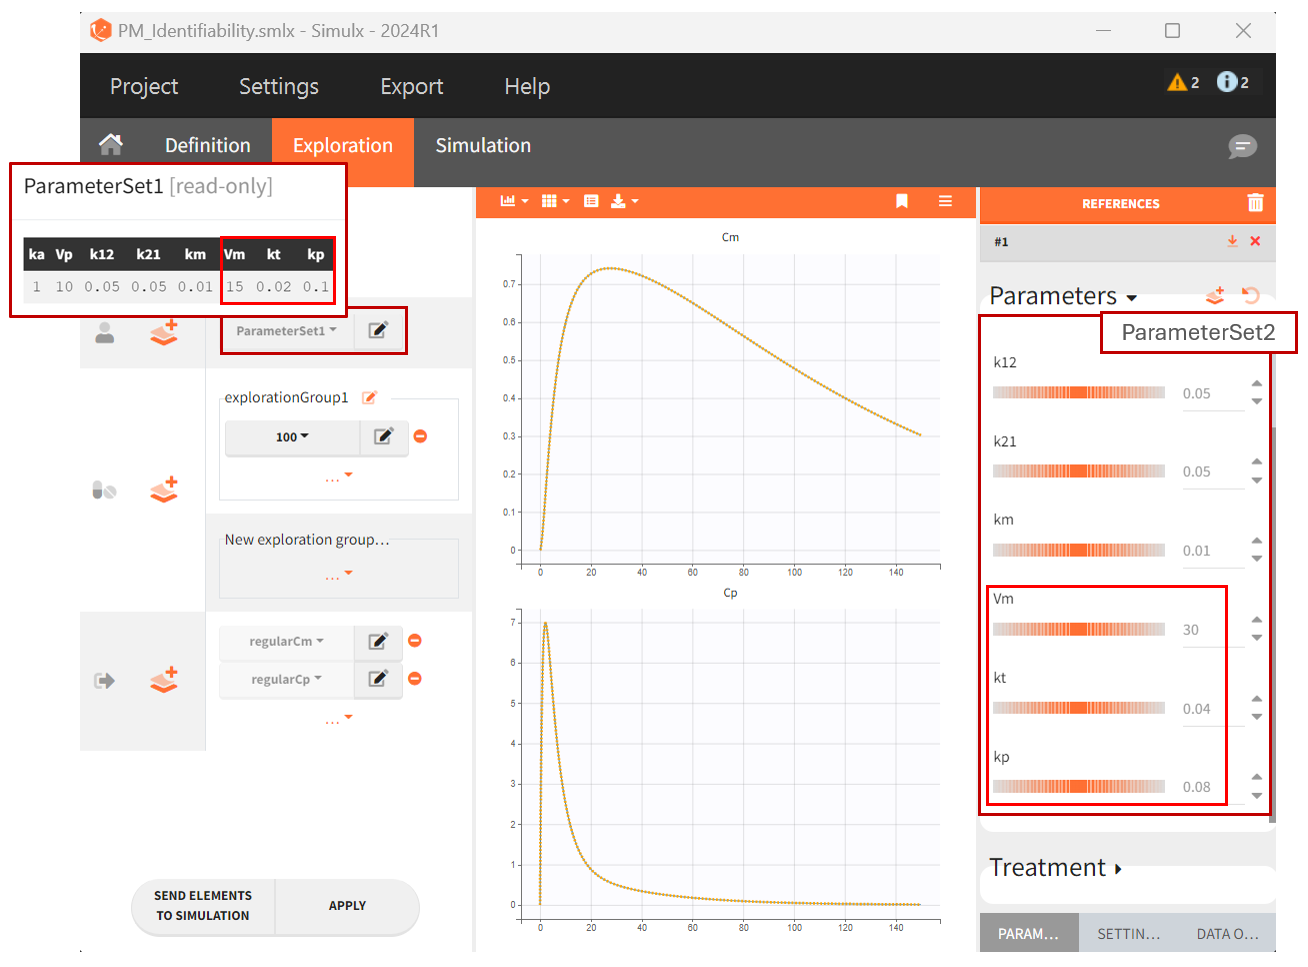Adjust the k12 parameter slider
This screenshot has height=967, width=1308.
click(x=1079, y=392)
